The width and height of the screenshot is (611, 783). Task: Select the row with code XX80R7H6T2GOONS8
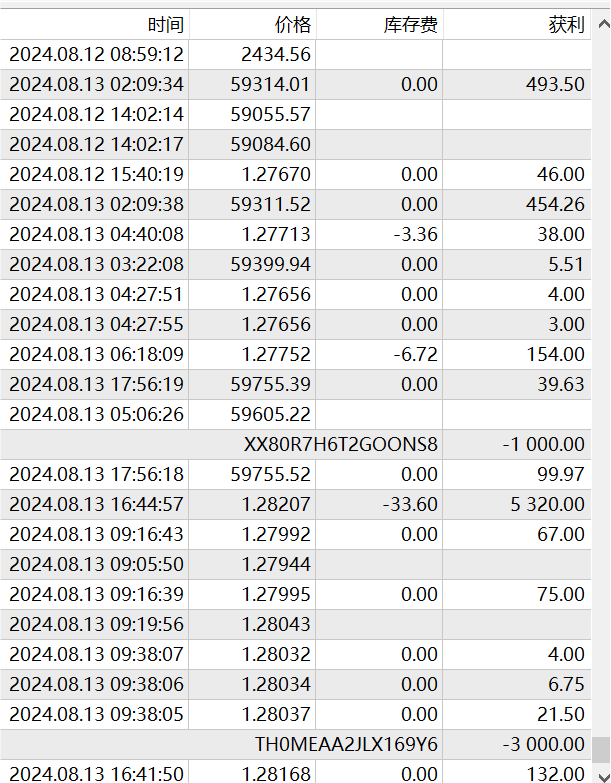click(341, 445)
